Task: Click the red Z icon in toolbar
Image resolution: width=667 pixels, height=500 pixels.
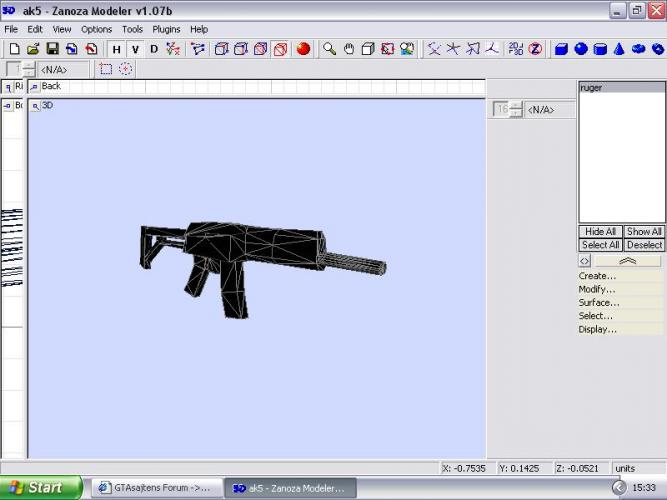Action: (x=536, y=49)
